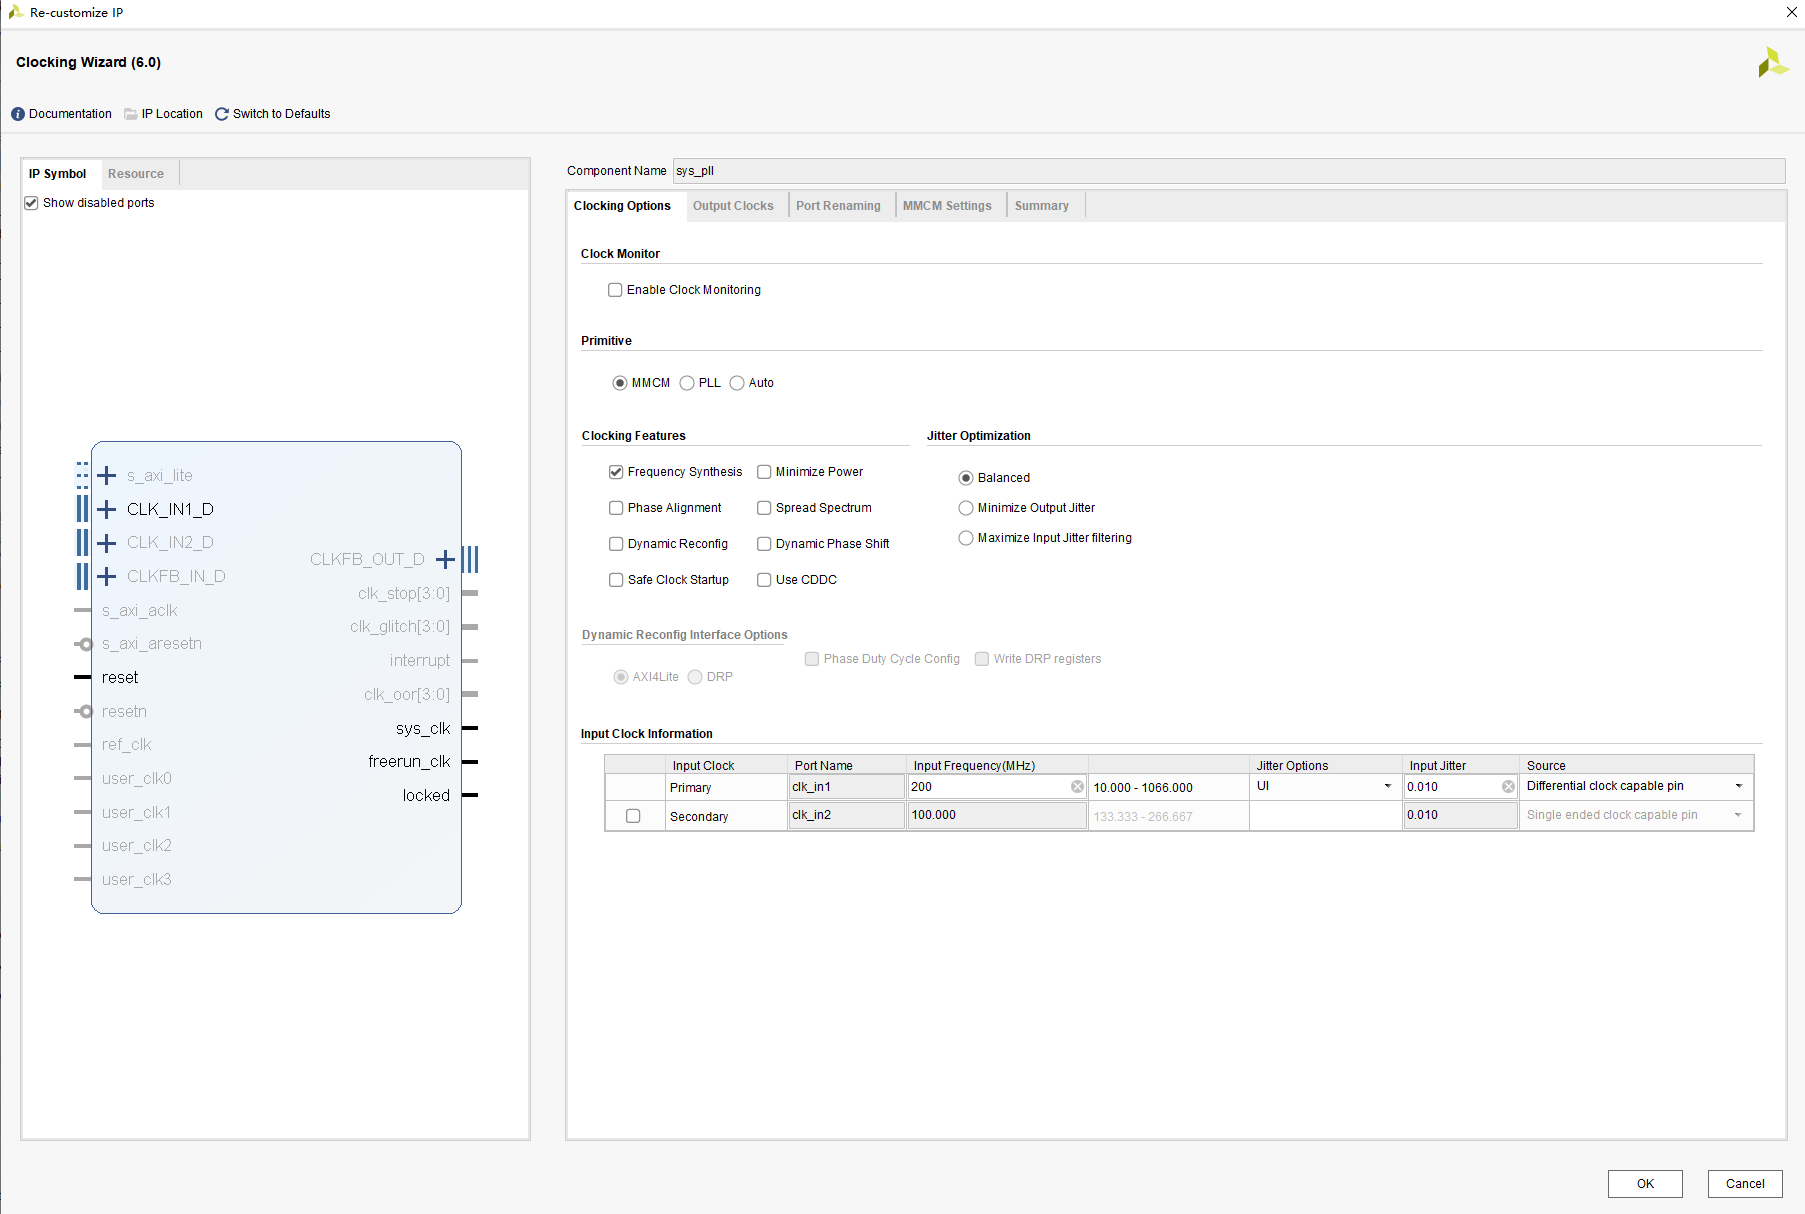
Task: Expand the s_axi_lite port plus icon
Action: [x=107, y=475]
